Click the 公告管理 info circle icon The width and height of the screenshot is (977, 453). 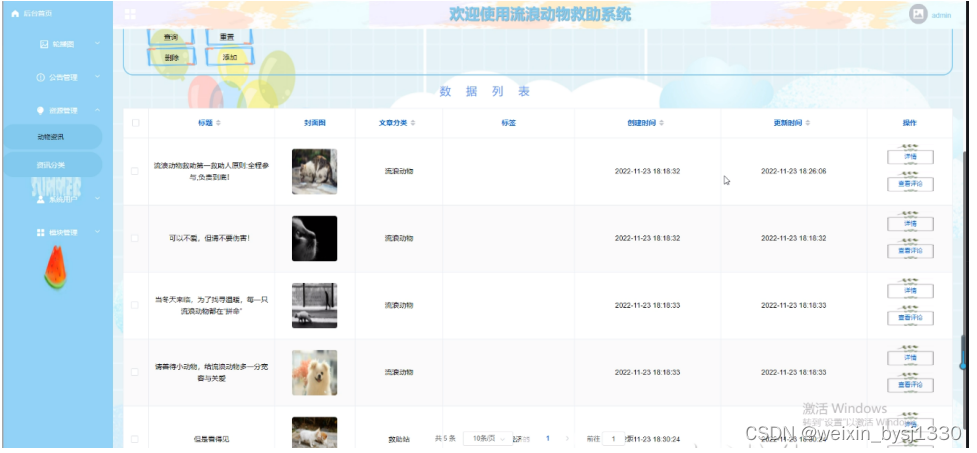(x=41, y=77)
